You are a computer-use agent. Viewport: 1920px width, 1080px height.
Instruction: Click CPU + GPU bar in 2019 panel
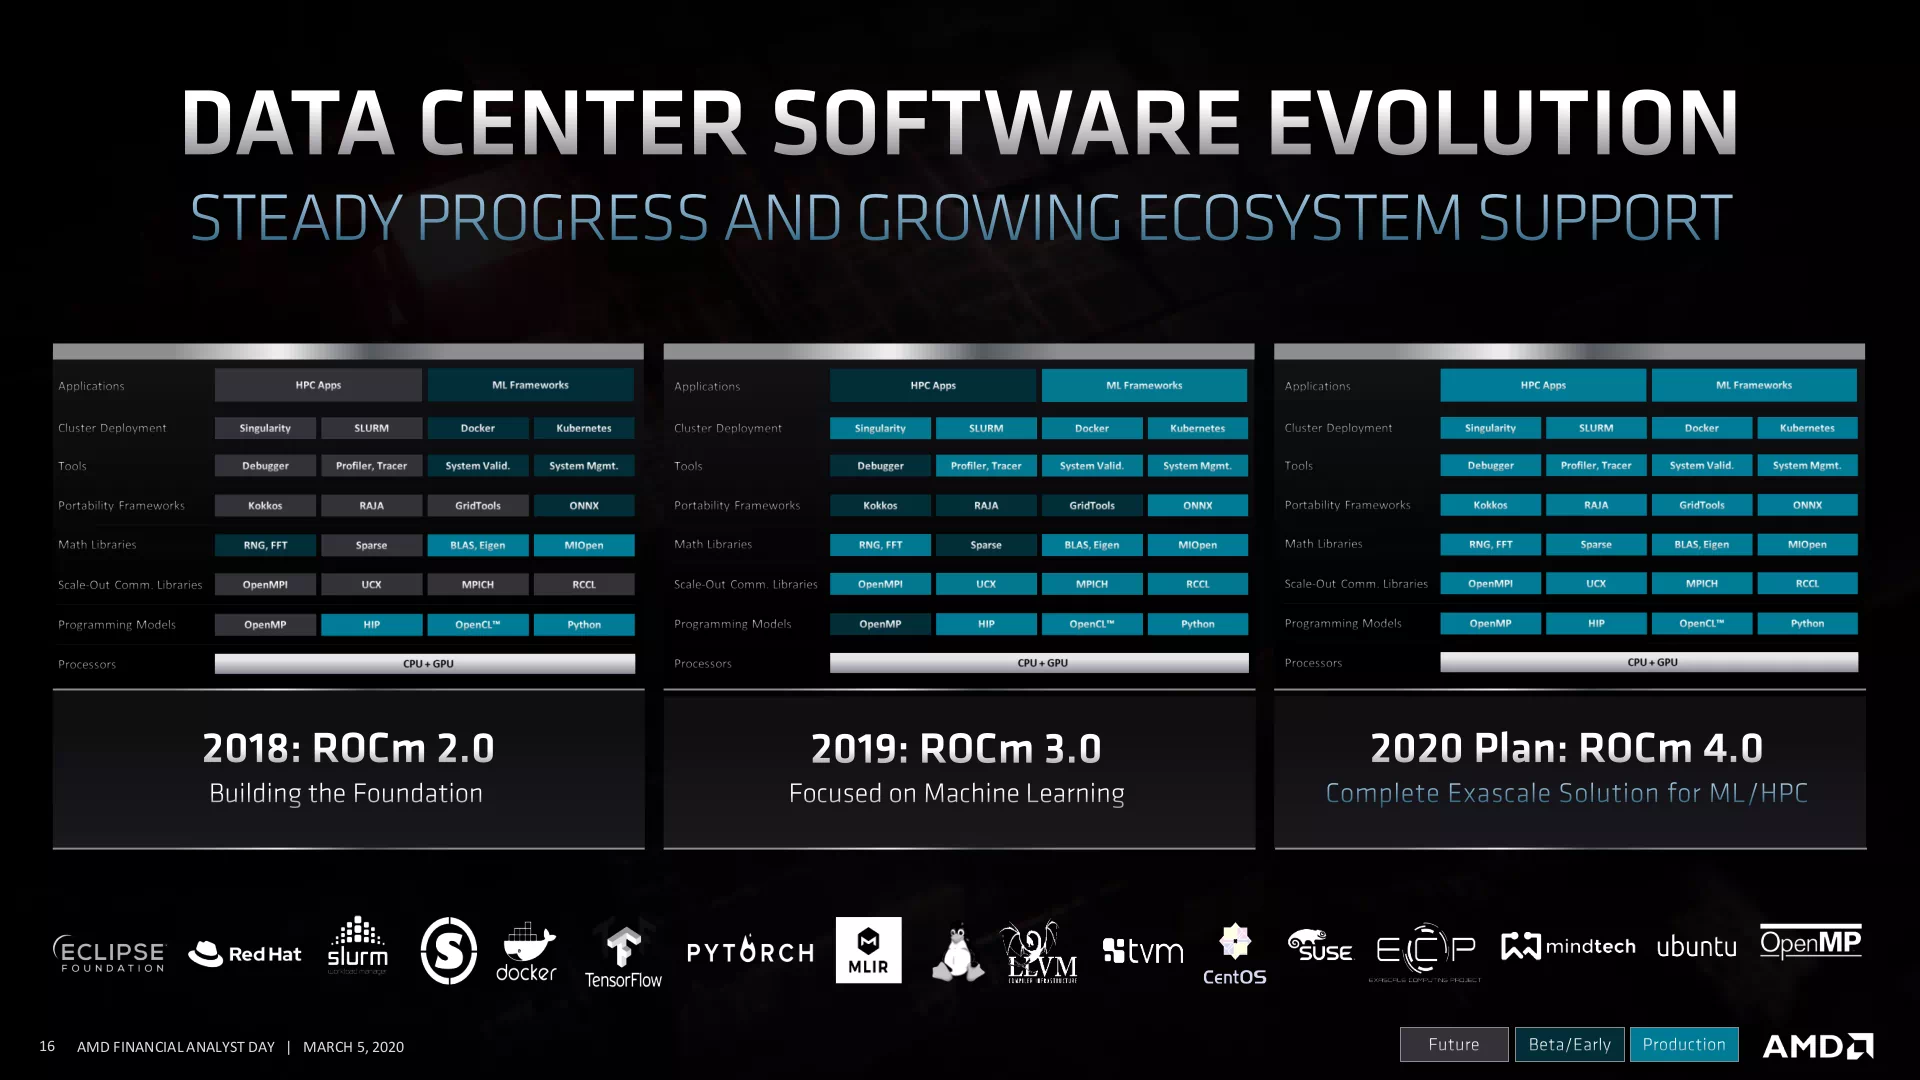click(1039, 663)
